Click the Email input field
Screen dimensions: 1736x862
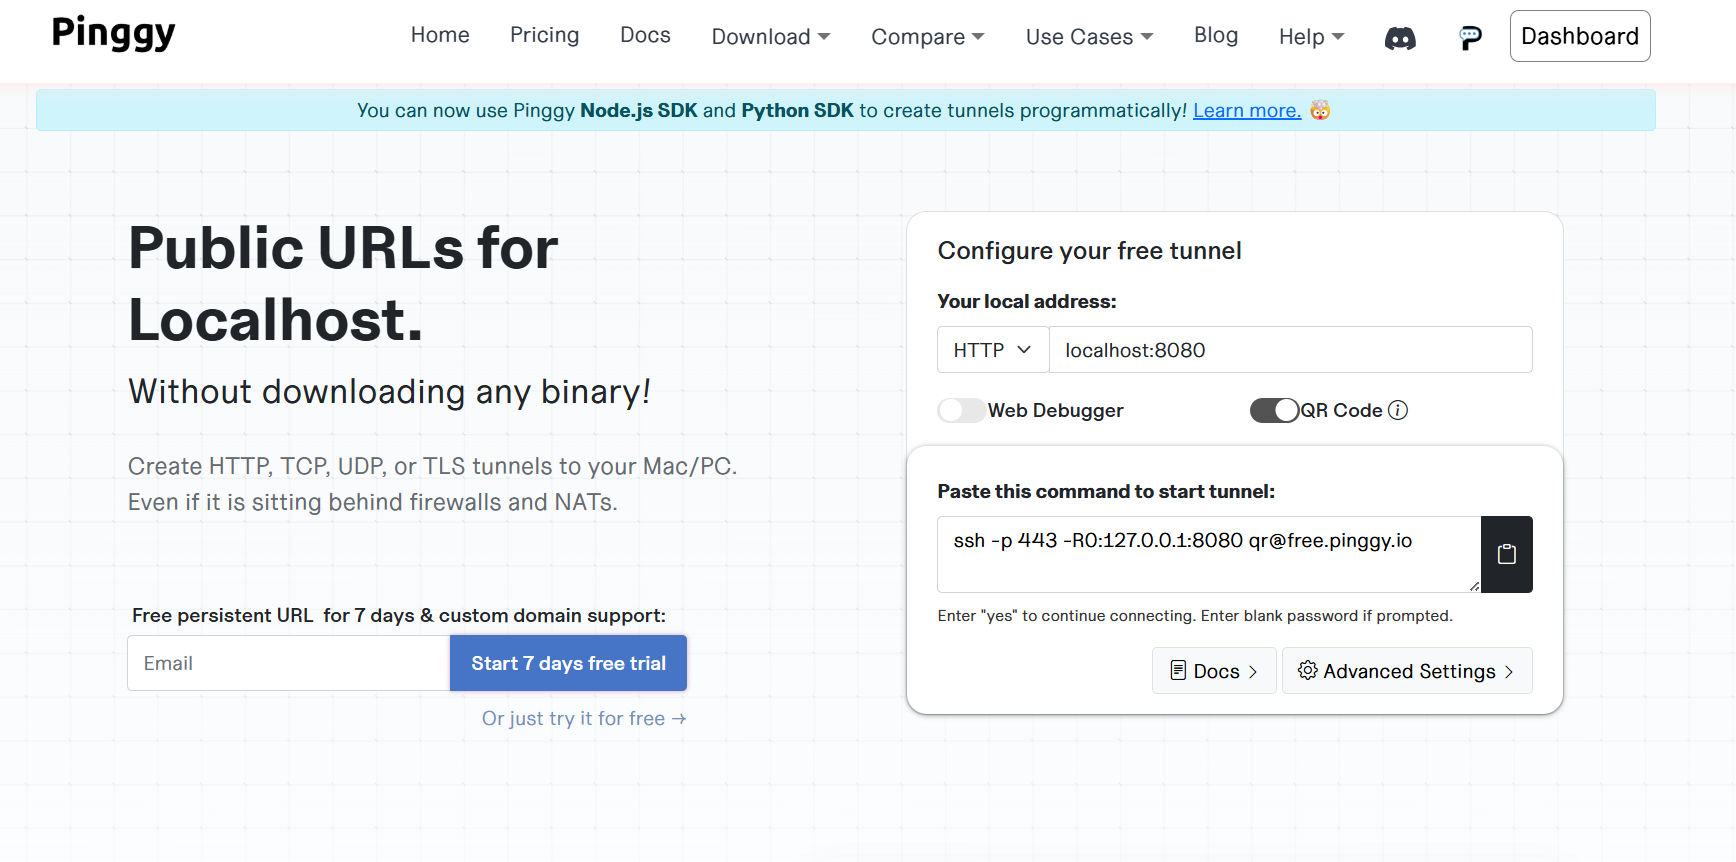coord(288,663)
